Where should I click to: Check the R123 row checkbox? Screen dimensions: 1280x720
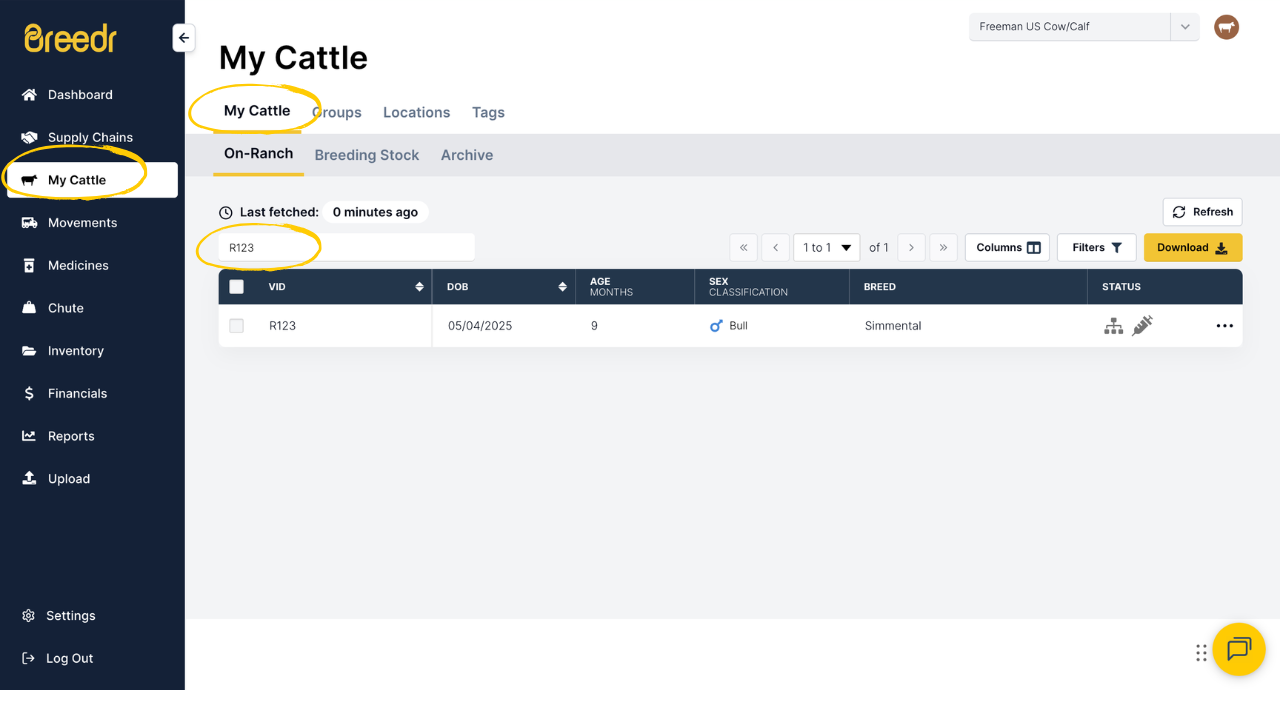point(236,326)
